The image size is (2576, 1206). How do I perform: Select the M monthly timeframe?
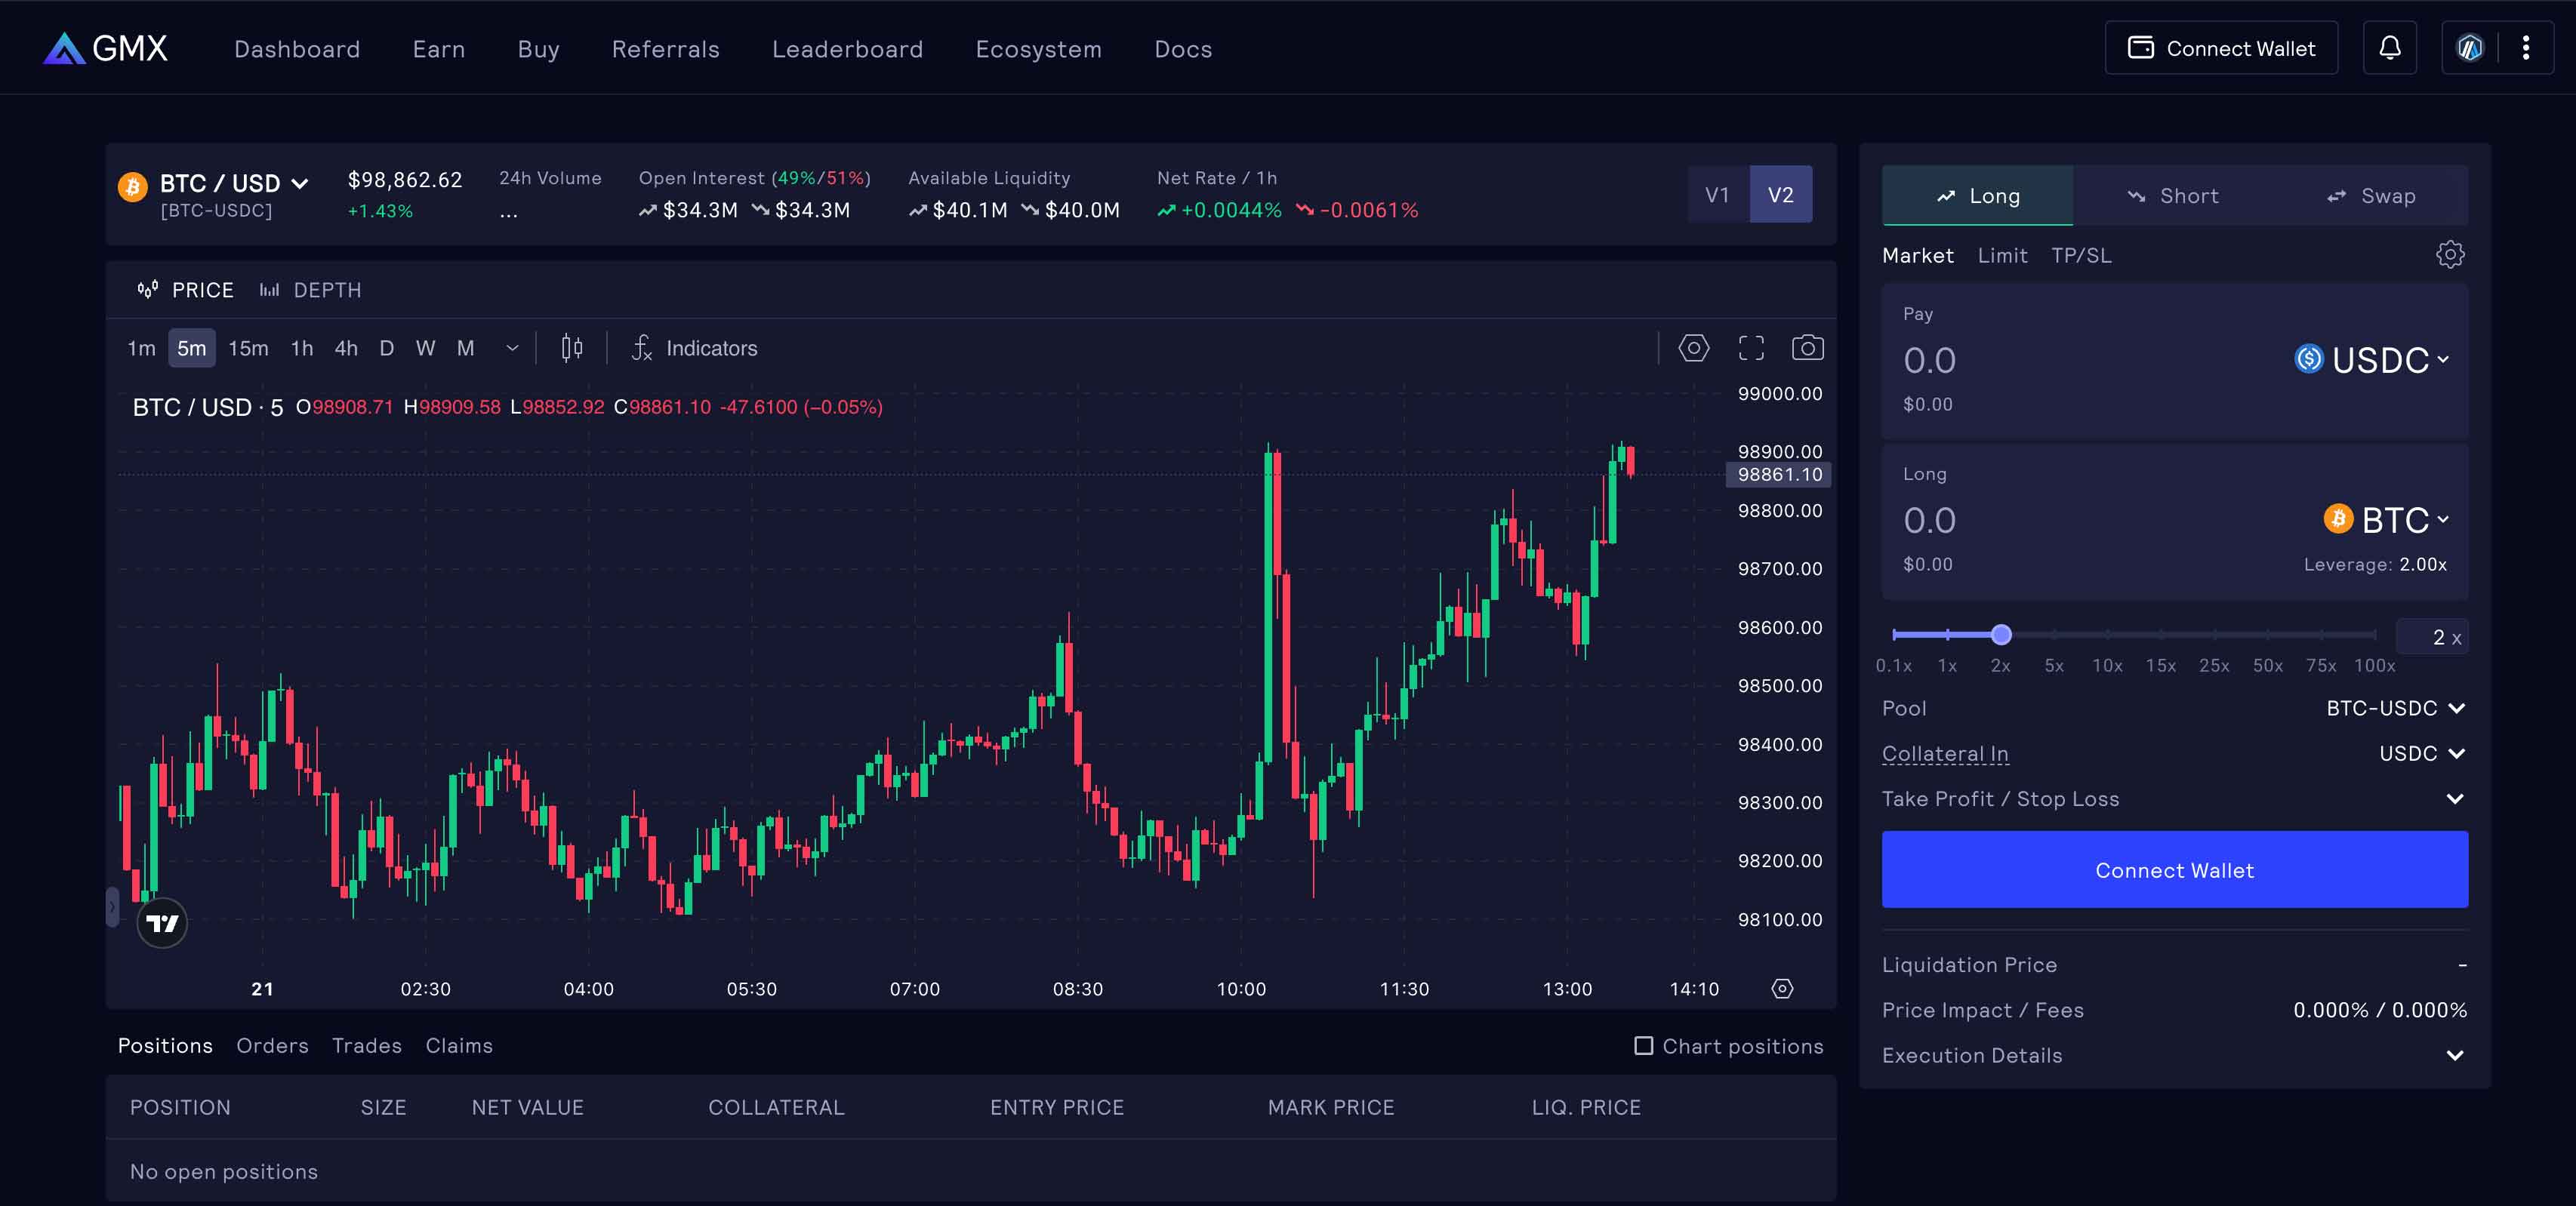[465, 347]
